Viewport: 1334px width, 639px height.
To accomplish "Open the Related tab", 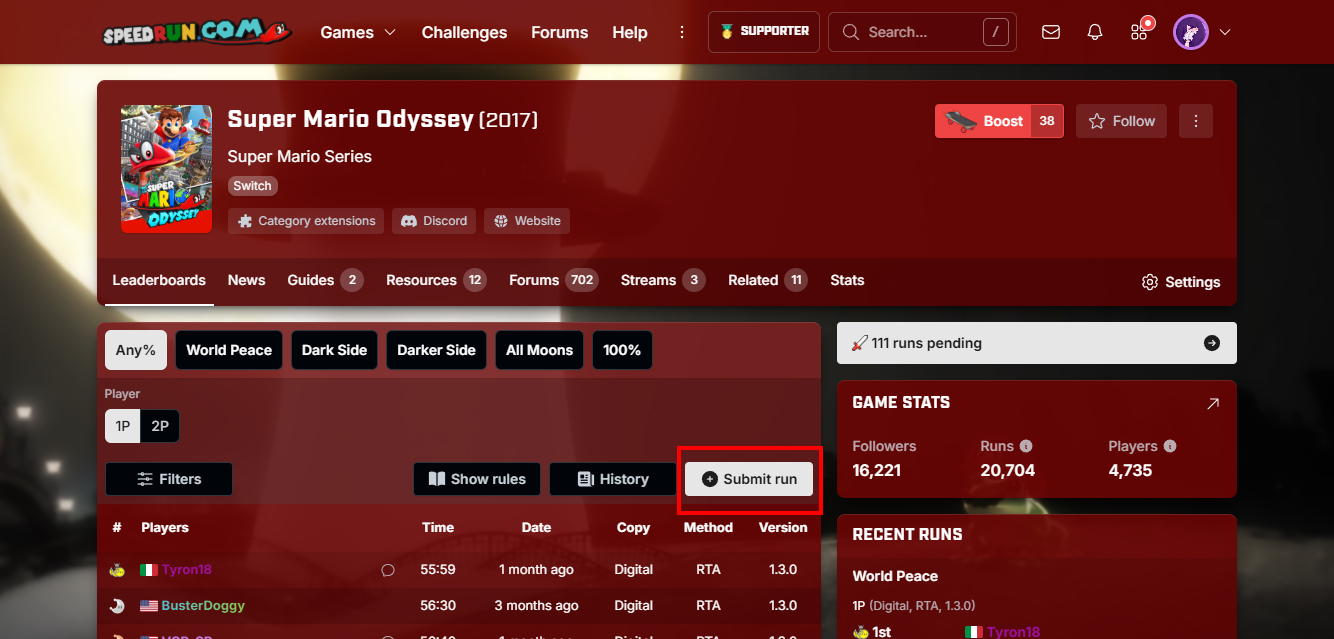I will (x=768, y=281).
